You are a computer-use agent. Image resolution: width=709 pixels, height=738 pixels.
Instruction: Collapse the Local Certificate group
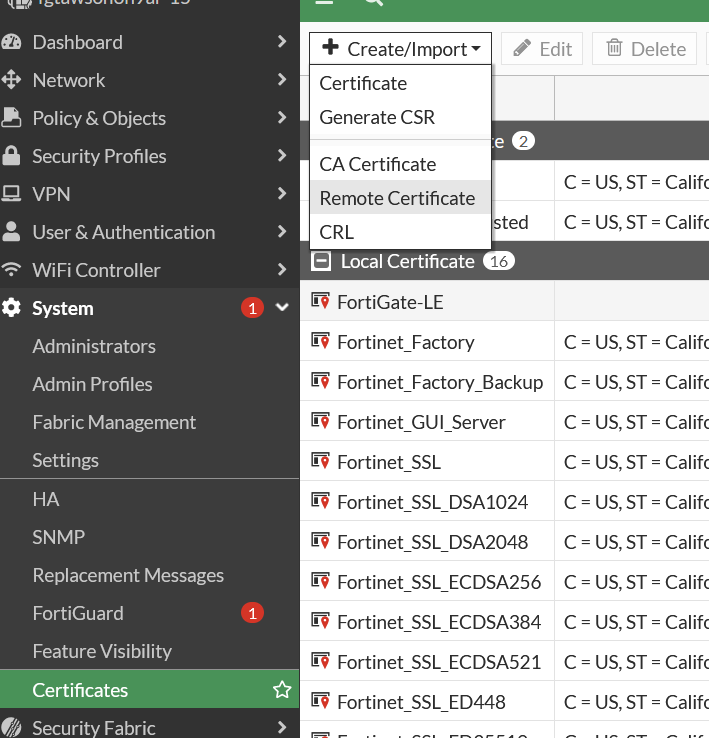321,262
